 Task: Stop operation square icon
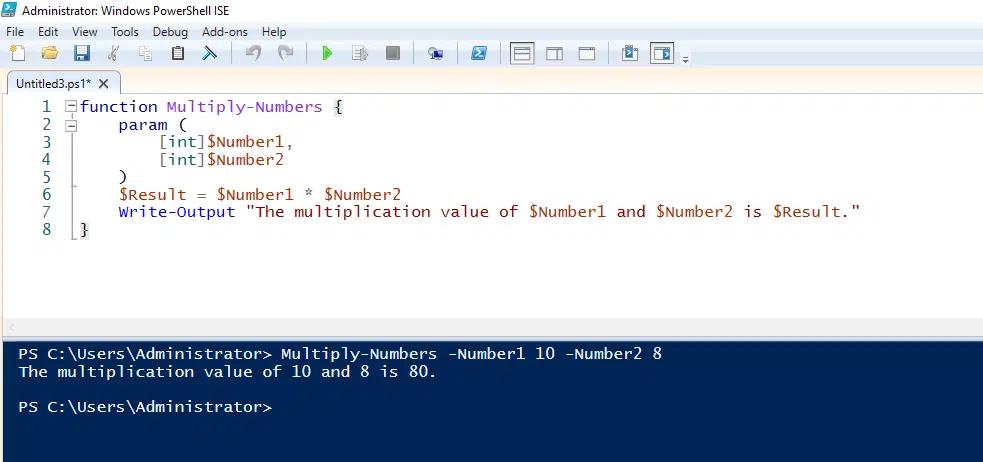[x=392, y=53]
